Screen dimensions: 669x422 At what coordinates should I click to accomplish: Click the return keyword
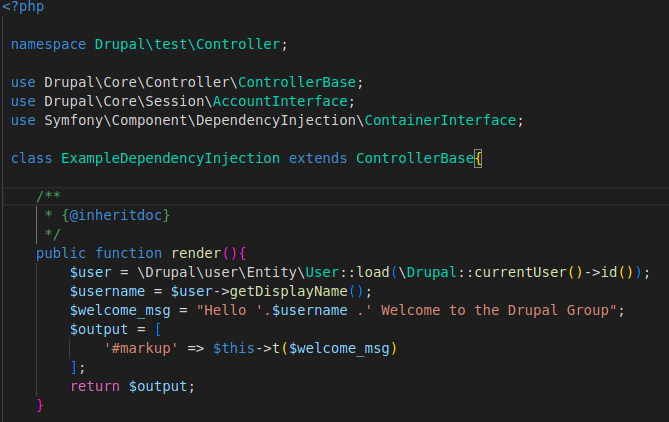pos(95,386)
